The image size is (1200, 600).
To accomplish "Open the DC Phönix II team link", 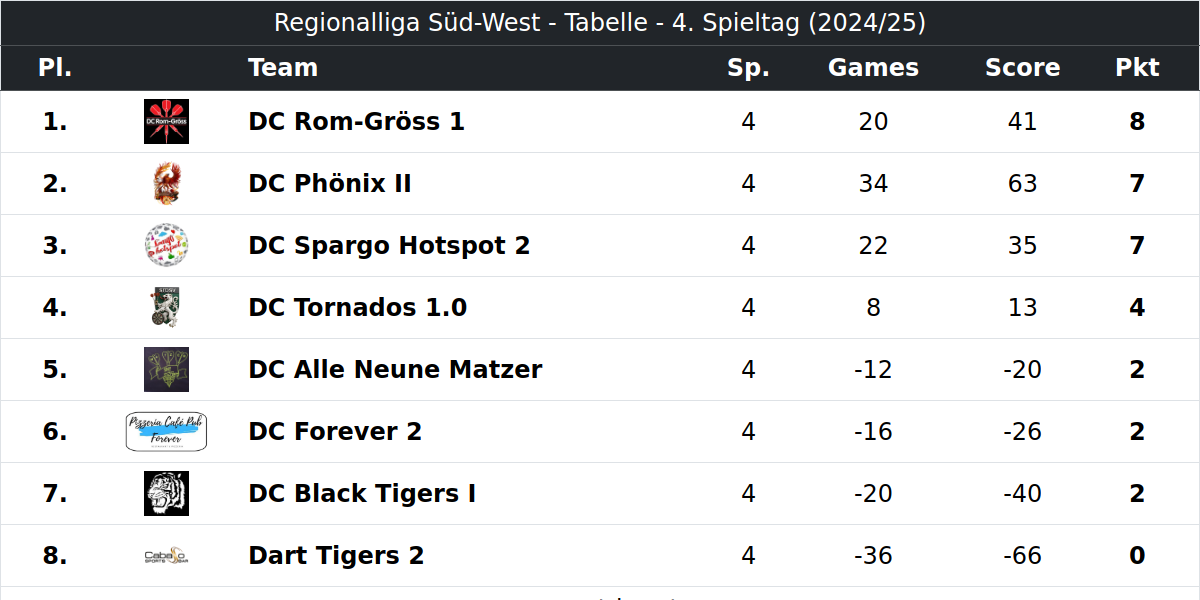I will 330,184.
